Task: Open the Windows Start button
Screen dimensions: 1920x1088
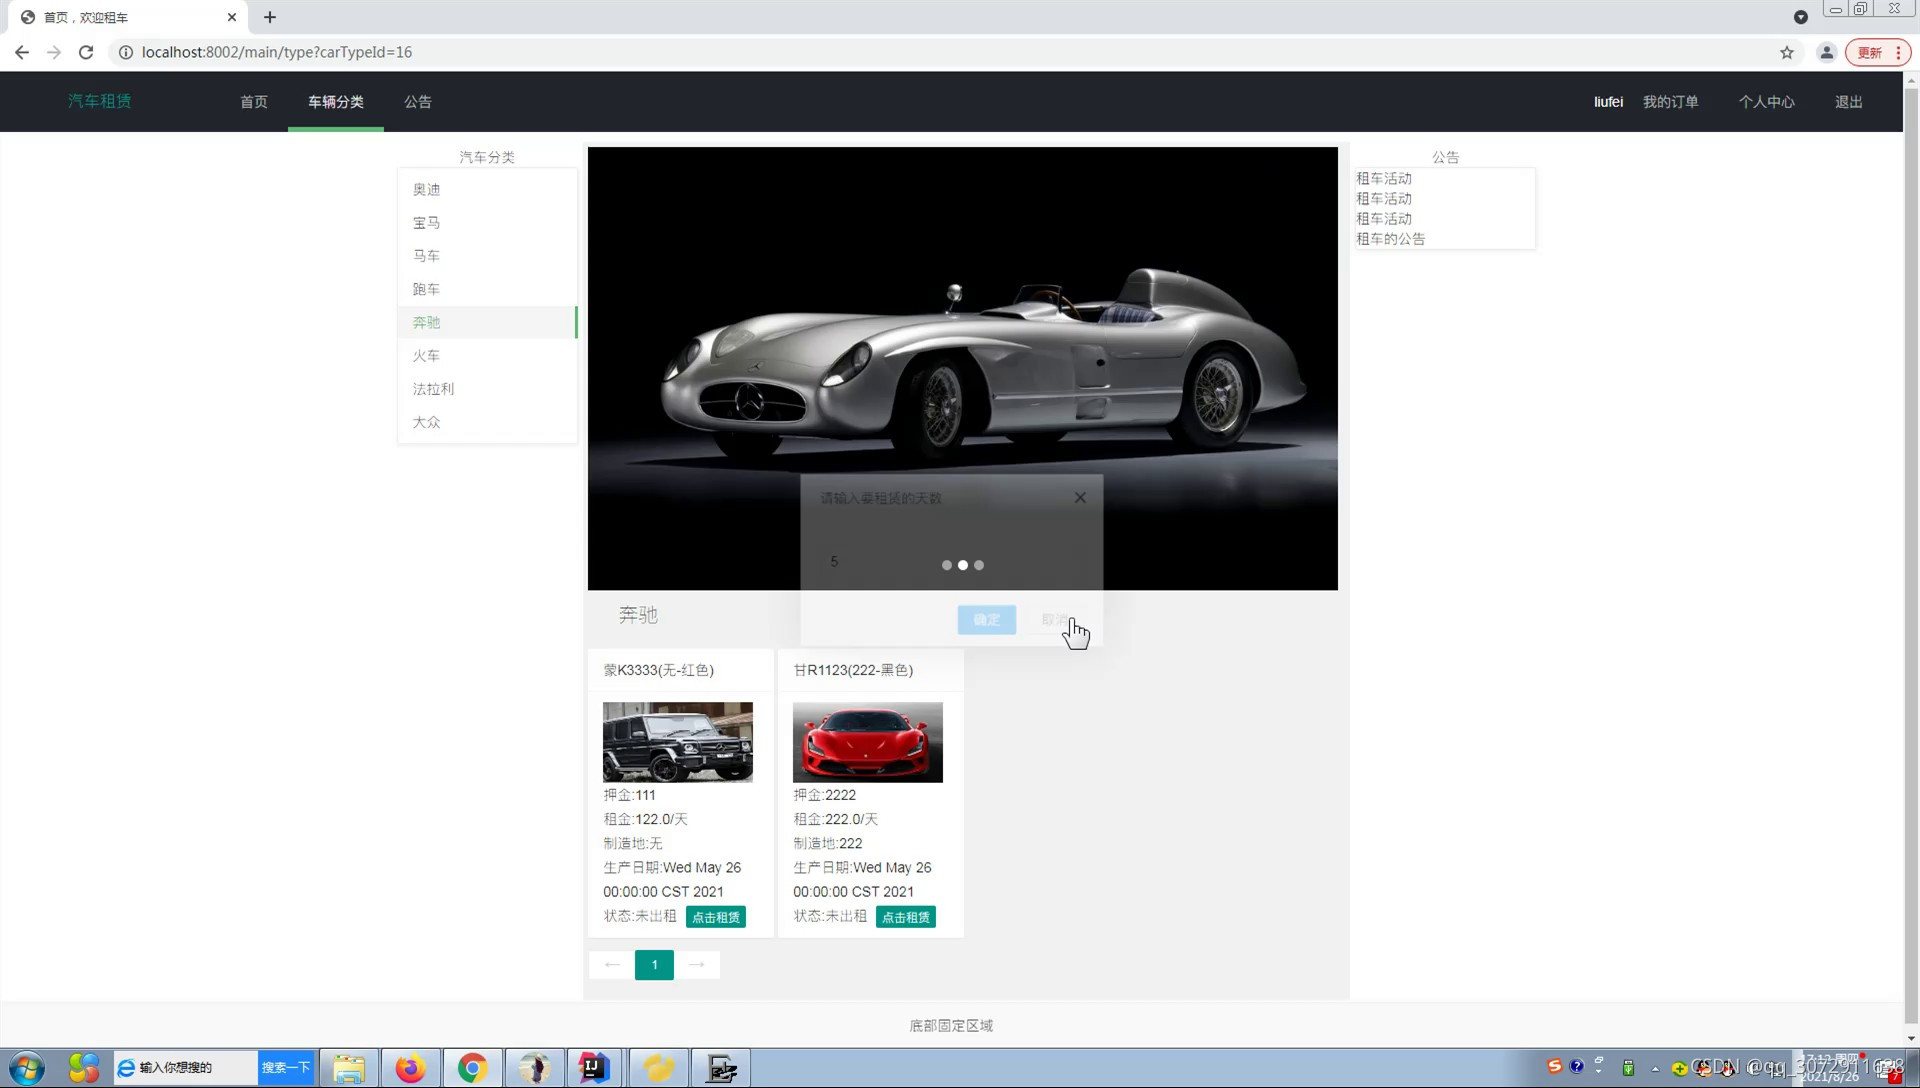Action: click(27, 1068)
